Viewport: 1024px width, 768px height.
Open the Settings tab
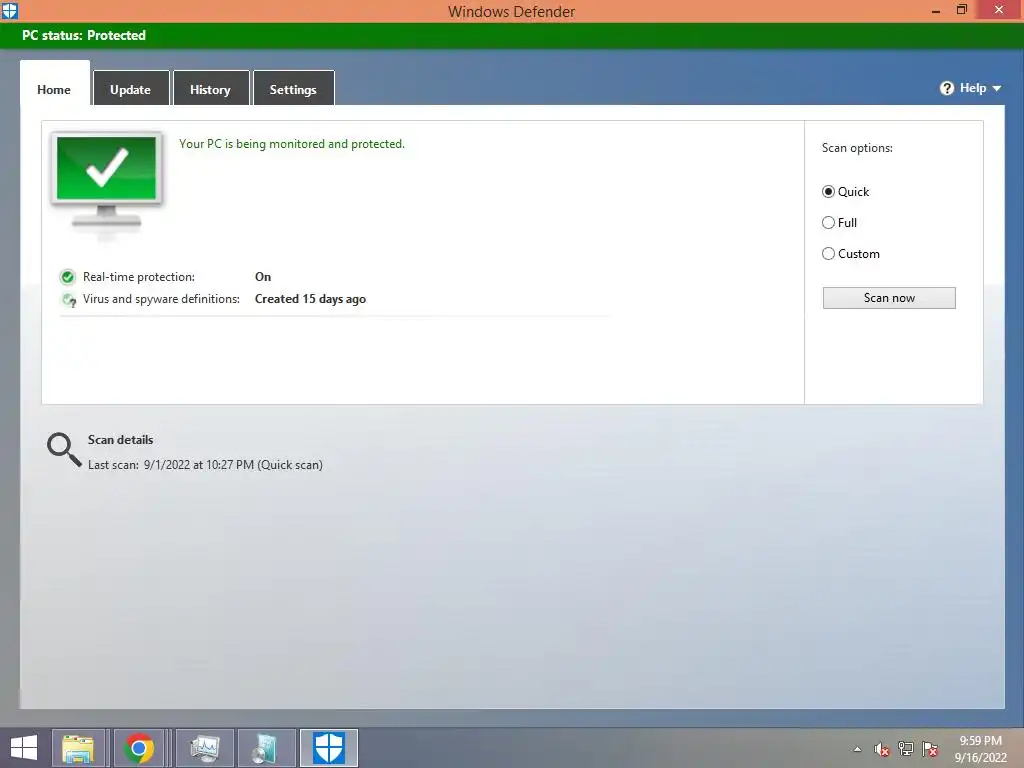click(293, 89)
